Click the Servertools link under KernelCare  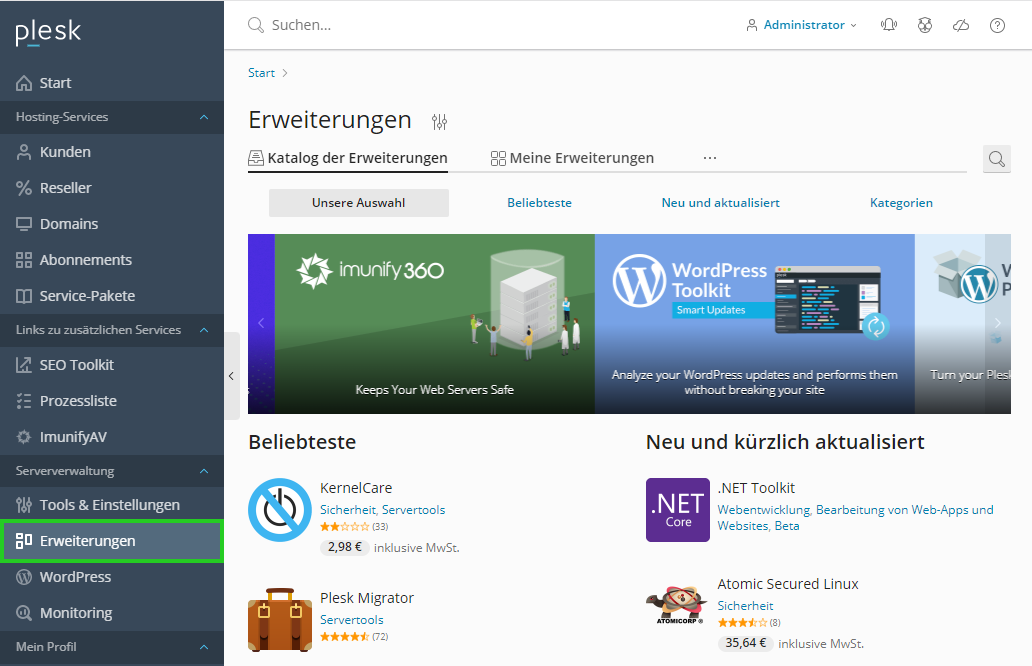pyautogui.click(x=413, y=510)
